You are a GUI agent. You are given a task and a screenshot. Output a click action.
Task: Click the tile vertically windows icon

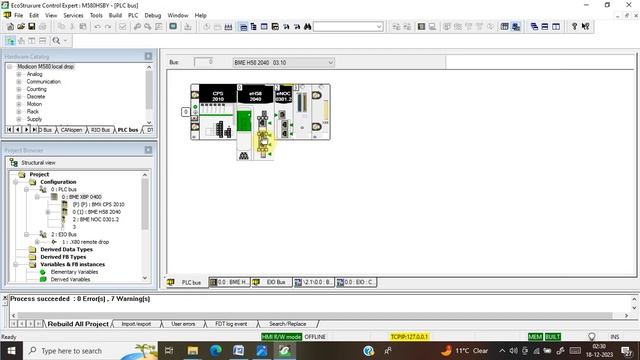(556, 27)
